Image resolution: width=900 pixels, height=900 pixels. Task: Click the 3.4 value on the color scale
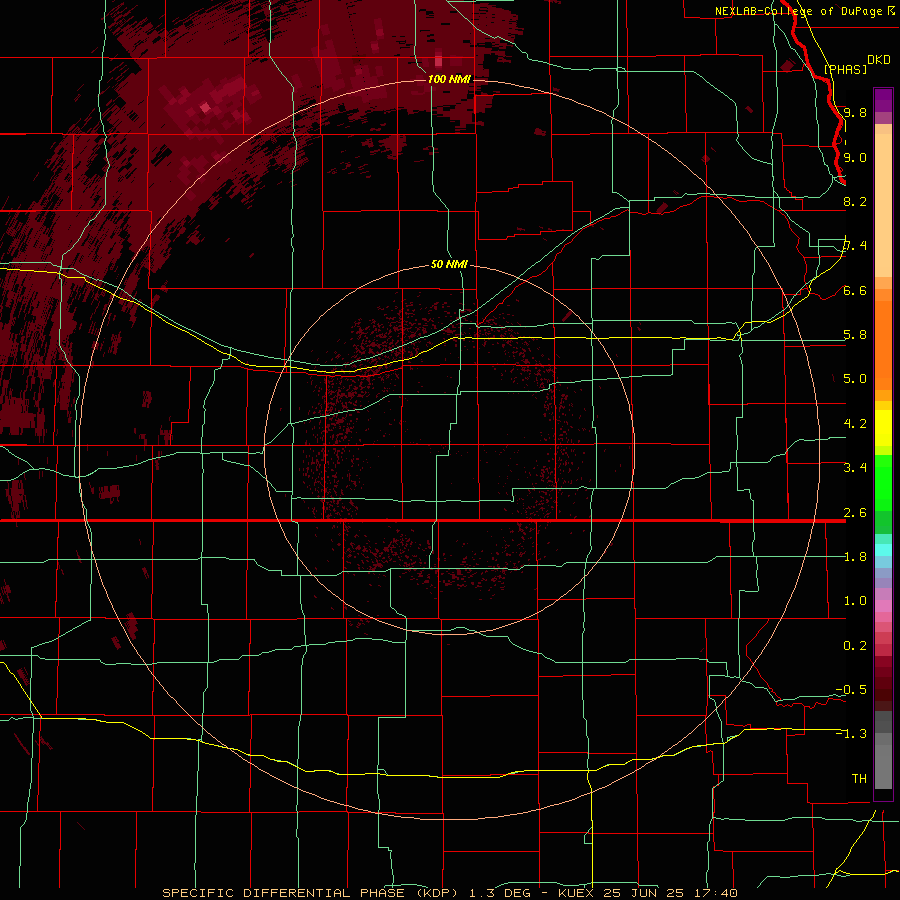855,468
